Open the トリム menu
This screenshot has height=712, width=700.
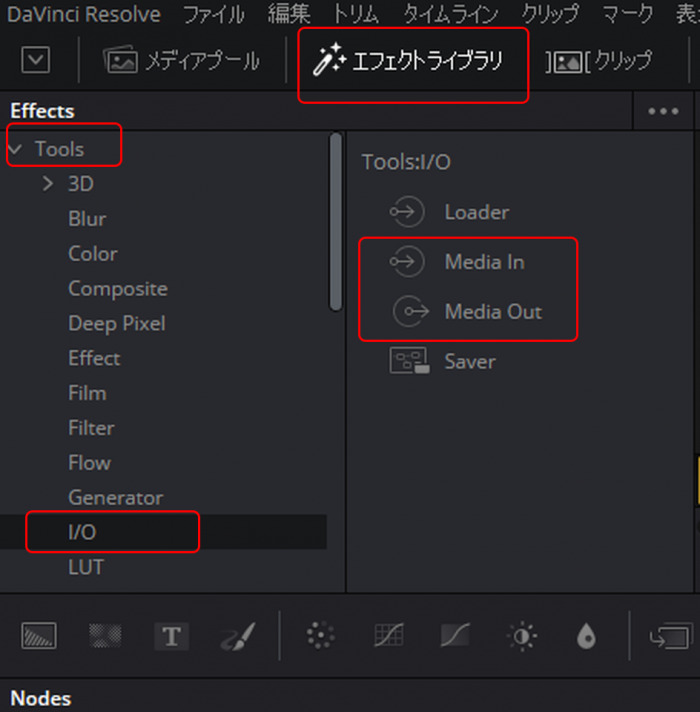[356, 14]
